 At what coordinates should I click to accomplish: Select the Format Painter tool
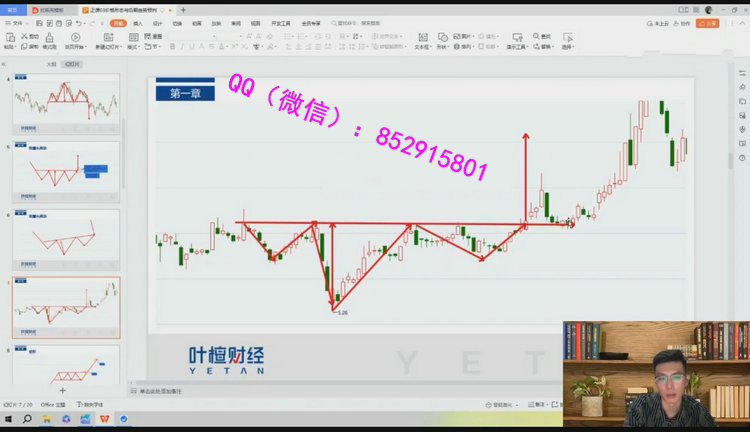pos(52,40)
